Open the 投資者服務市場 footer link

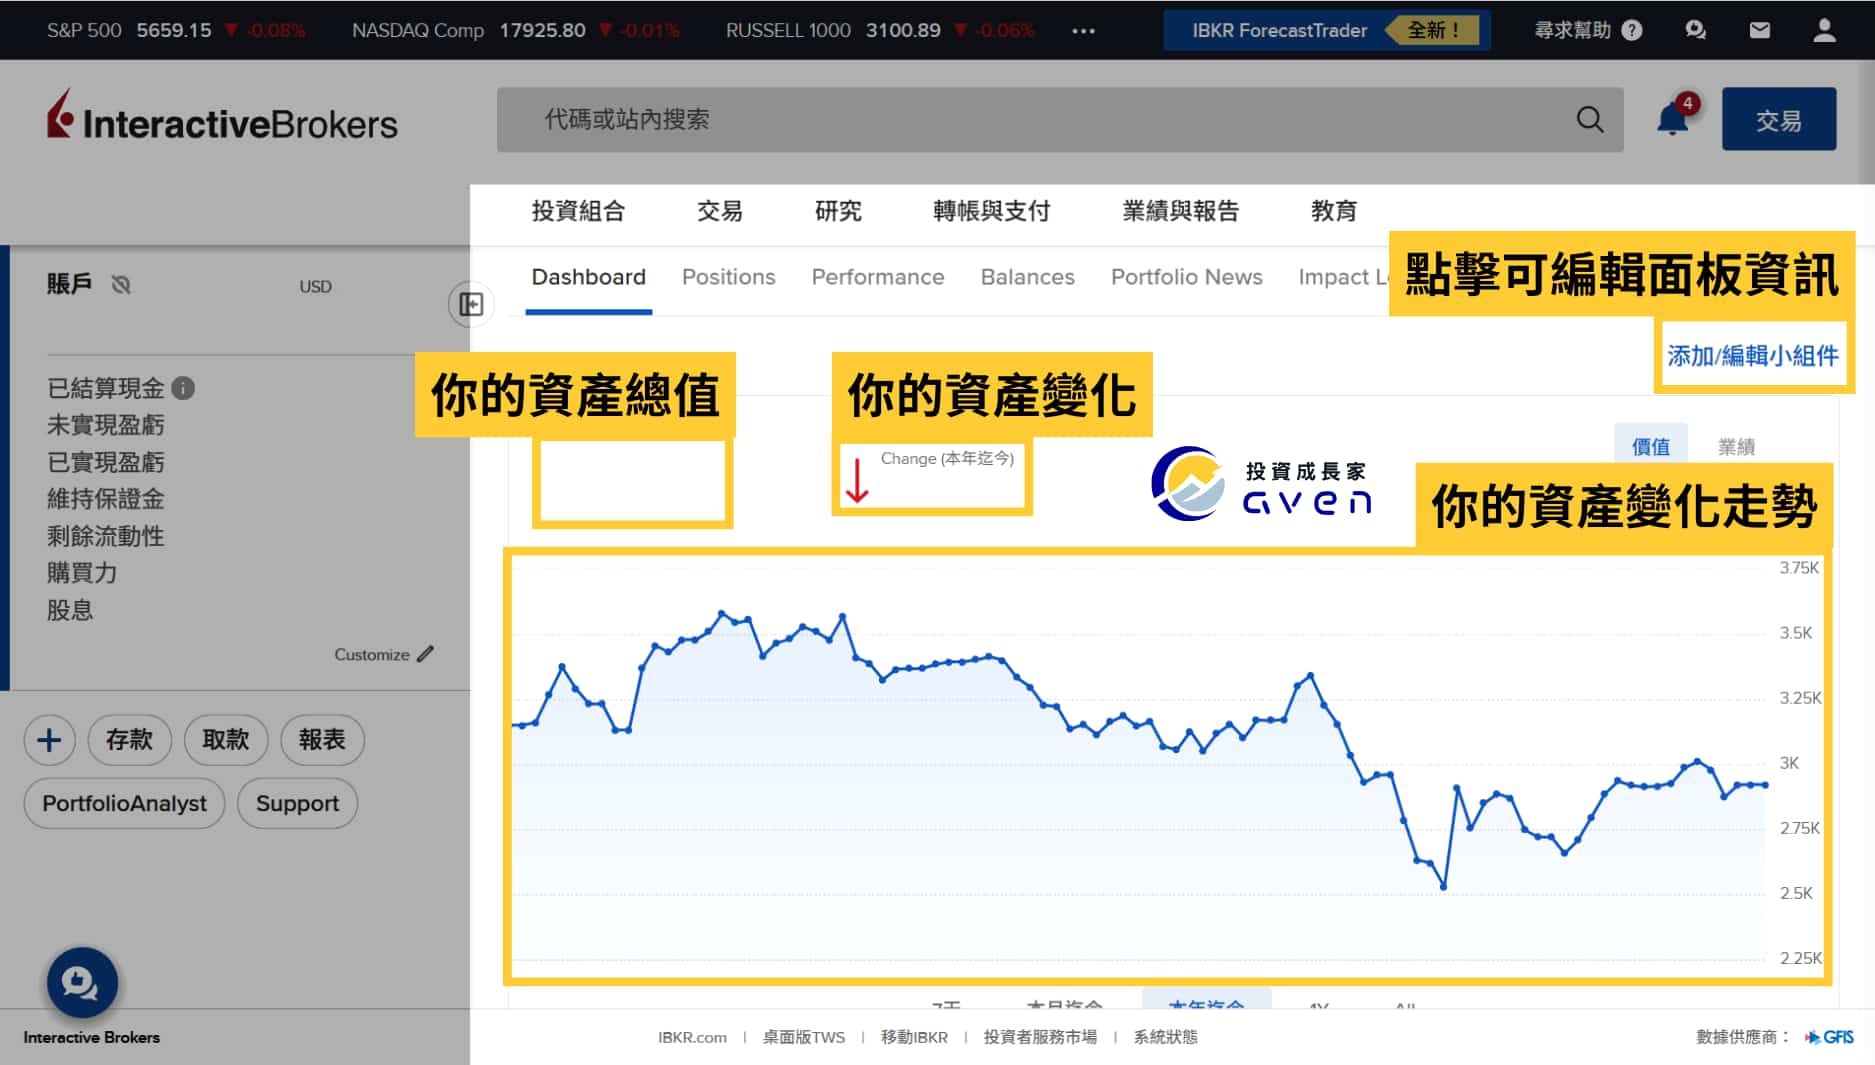(x=1040, y=1037)
